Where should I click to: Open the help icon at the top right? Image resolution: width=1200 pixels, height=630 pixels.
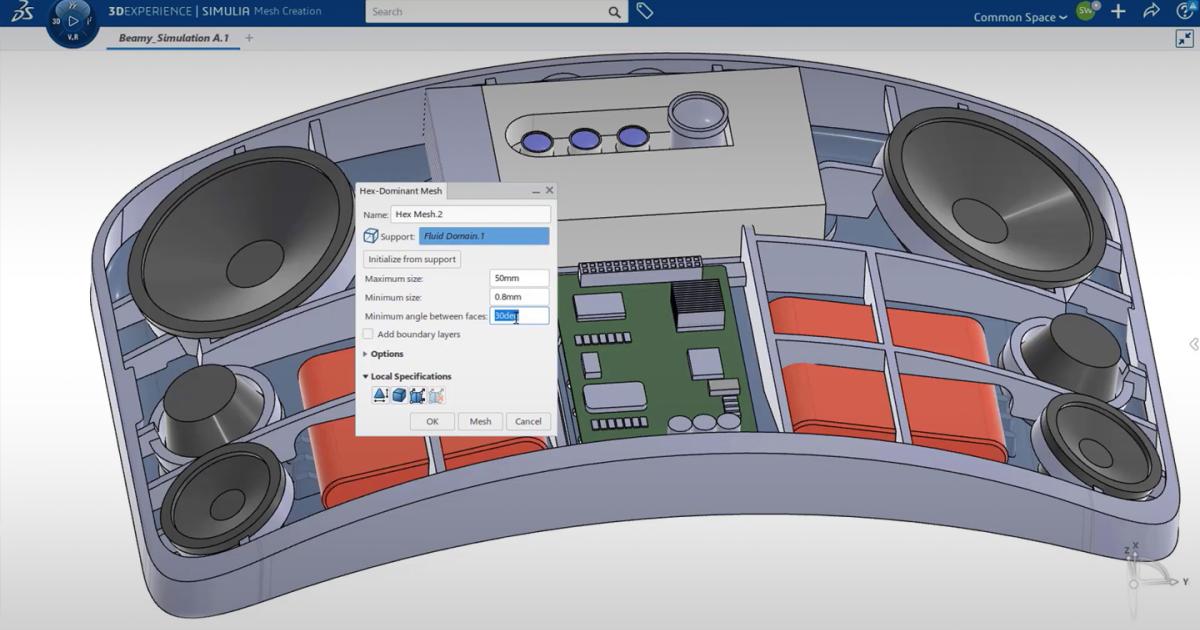(x=1182, y=11)
